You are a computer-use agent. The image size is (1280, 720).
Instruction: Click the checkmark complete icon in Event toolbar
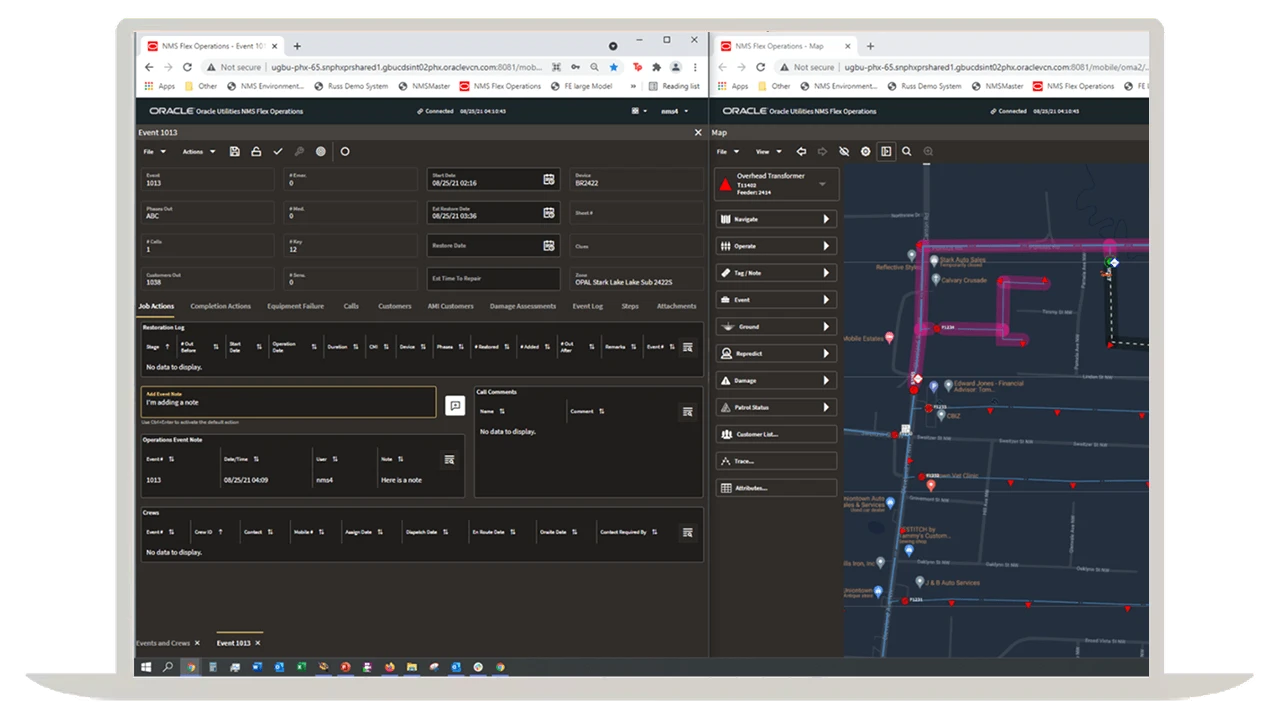tap(279, 151)
